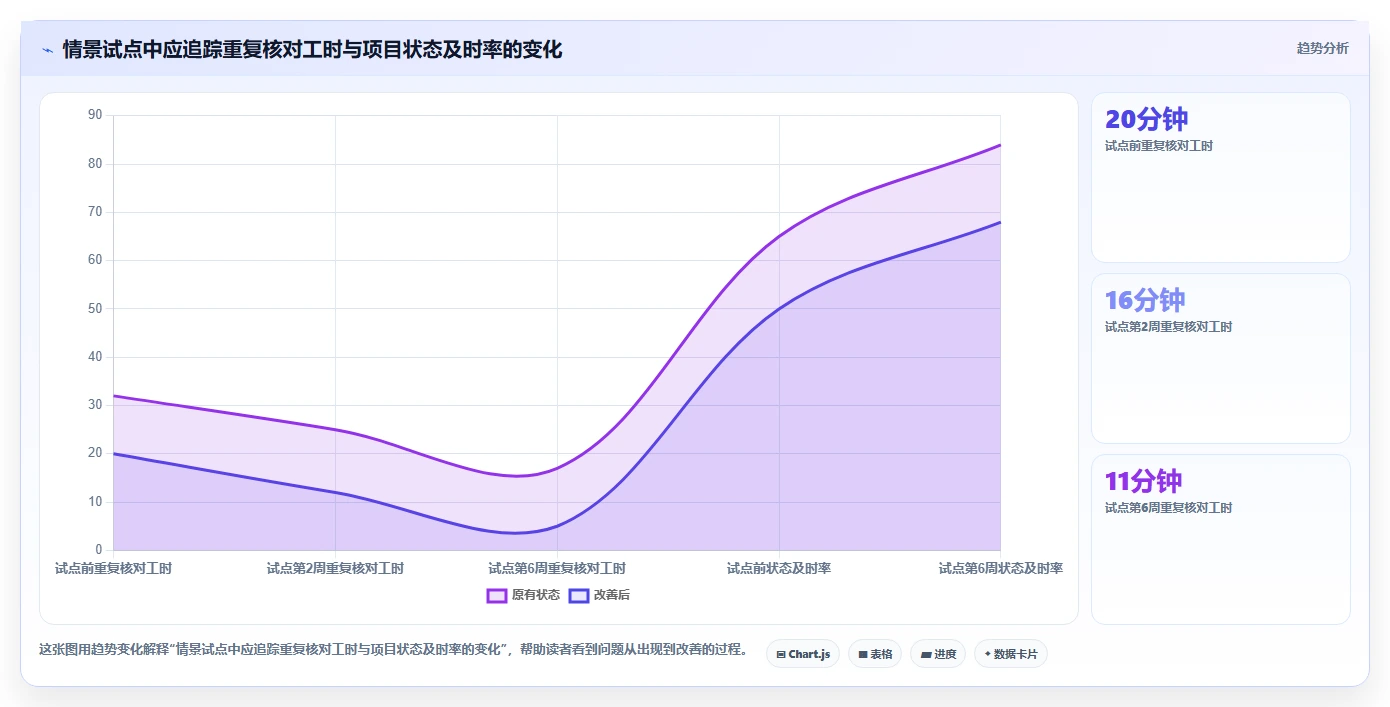Screen dimensions: 1390x707
Task: Select the 进度 tag
Action: click(938, 654)
